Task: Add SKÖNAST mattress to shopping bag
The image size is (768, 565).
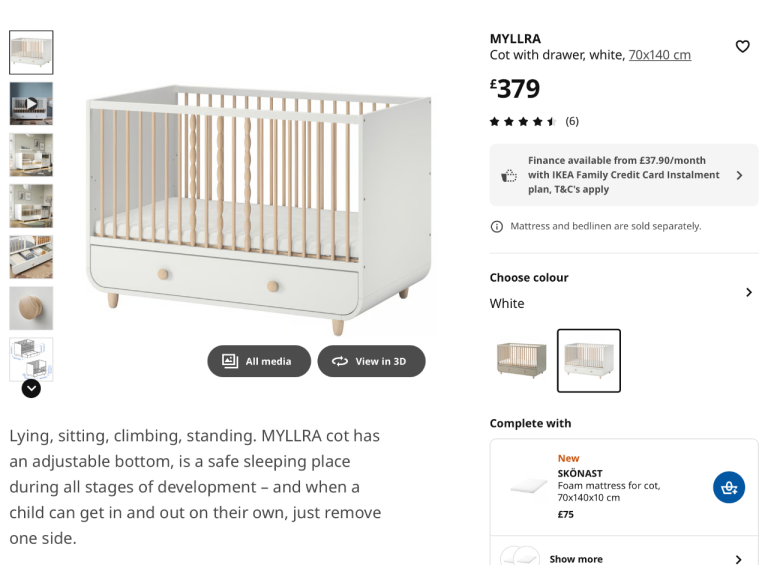Action: pos(728,487)
